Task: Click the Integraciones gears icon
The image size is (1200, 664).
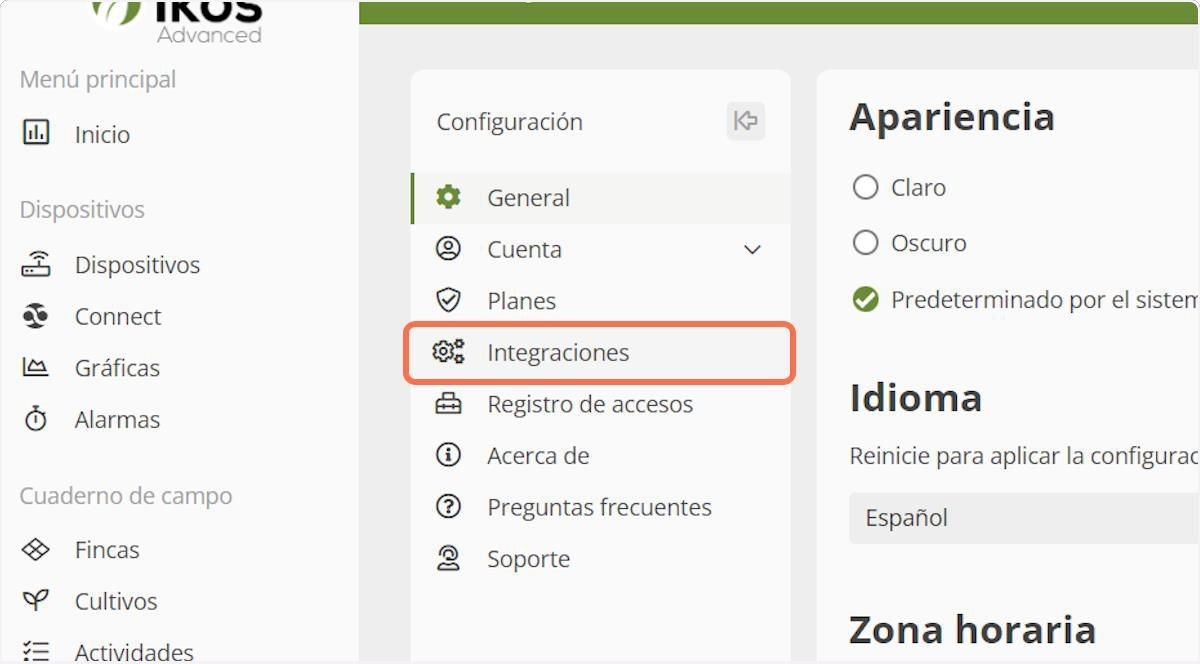Action: coord(448,352)
